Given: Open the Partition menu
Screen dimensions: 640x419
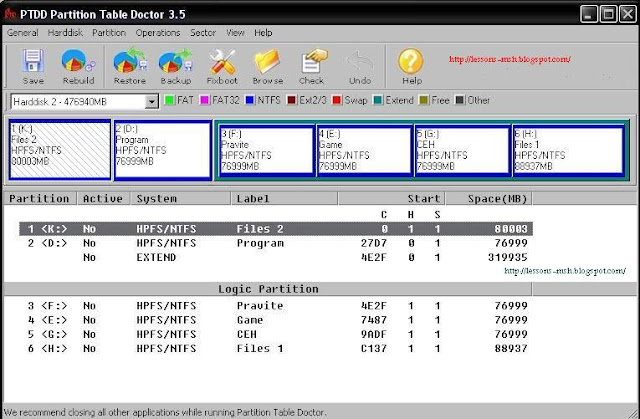Looking at the screenshot, I should [109, 33].
